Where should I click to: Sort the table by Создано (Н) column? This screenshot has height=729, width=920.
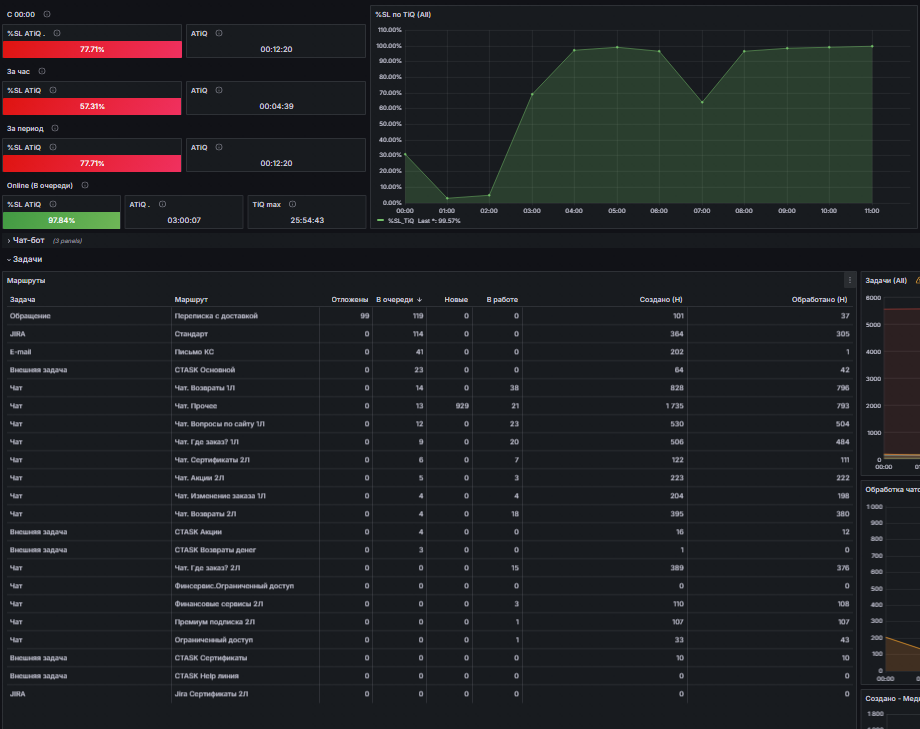pyautogui.click(x=661, y=299)
